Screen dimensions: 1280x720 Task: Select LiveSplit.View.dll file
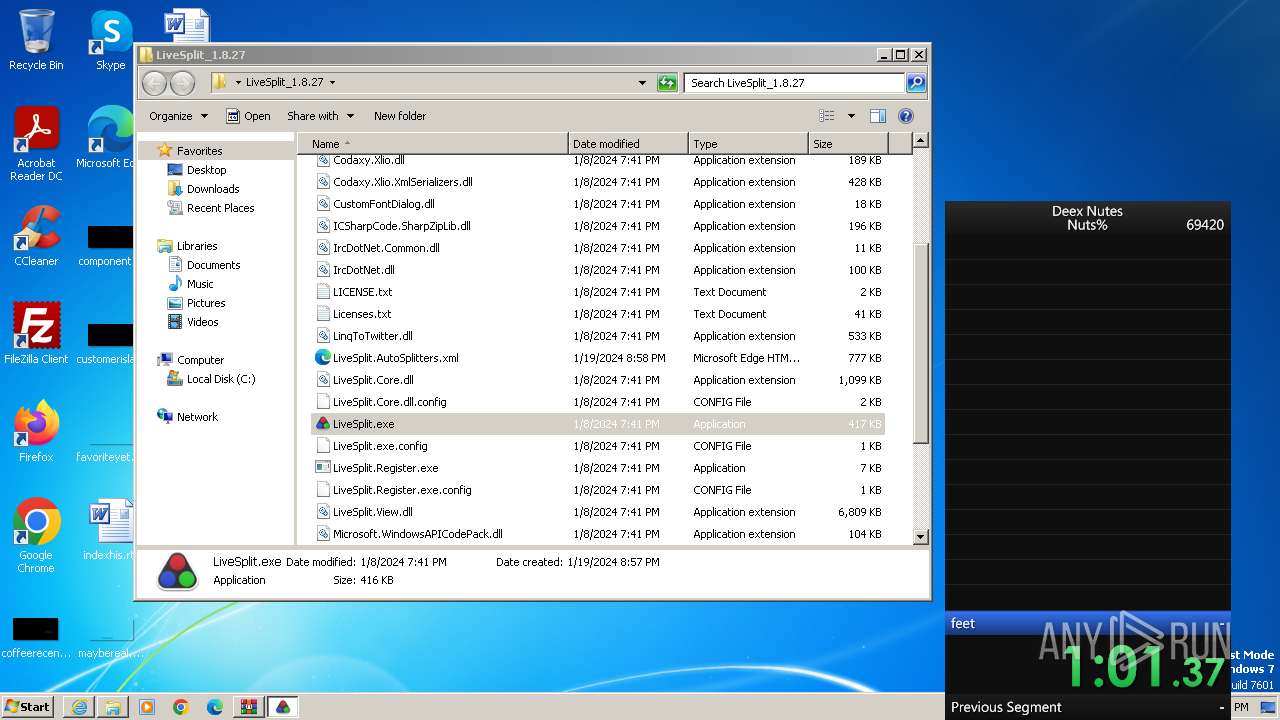[598, 512]
